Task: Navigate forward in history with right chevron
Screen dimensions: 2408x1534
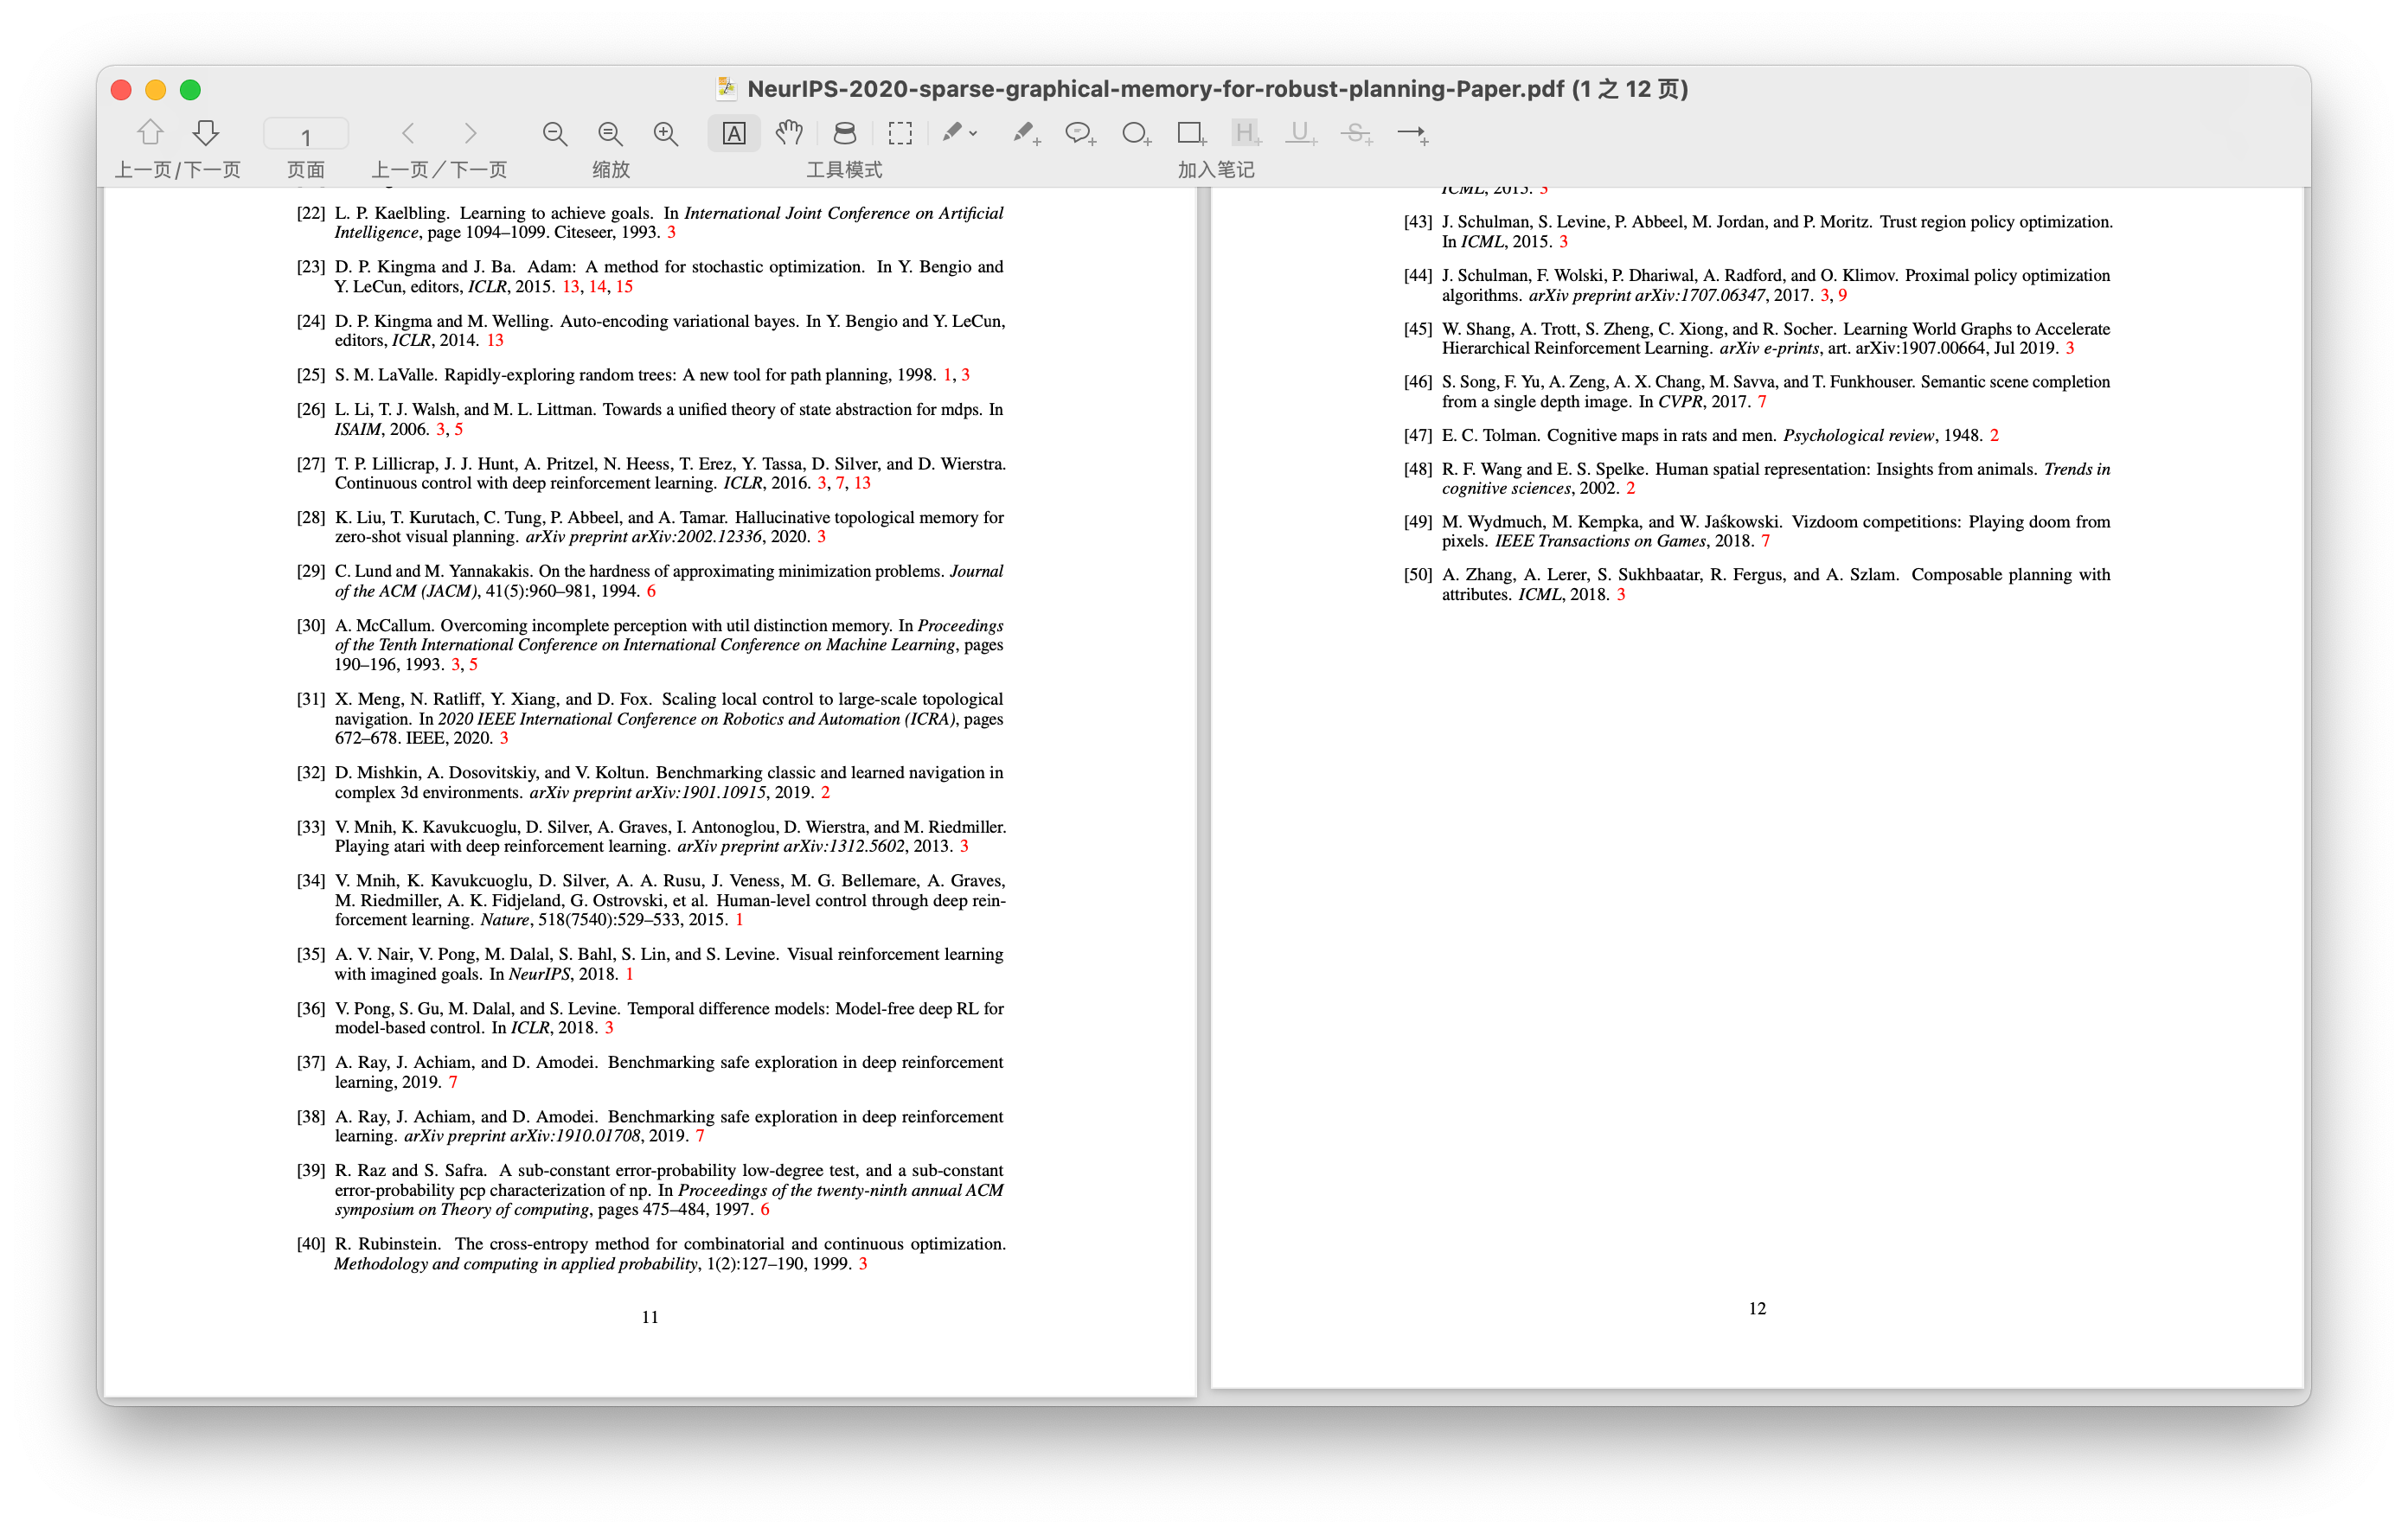Action: click(x=471, y=133)
